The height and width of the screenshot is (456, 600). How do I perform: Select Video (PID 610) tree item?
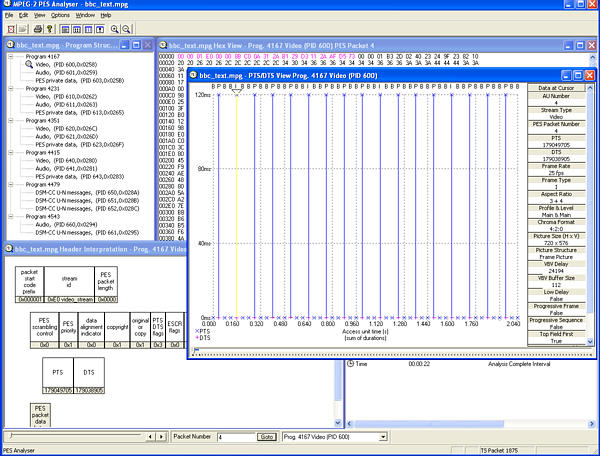click(x=66, y=96)
